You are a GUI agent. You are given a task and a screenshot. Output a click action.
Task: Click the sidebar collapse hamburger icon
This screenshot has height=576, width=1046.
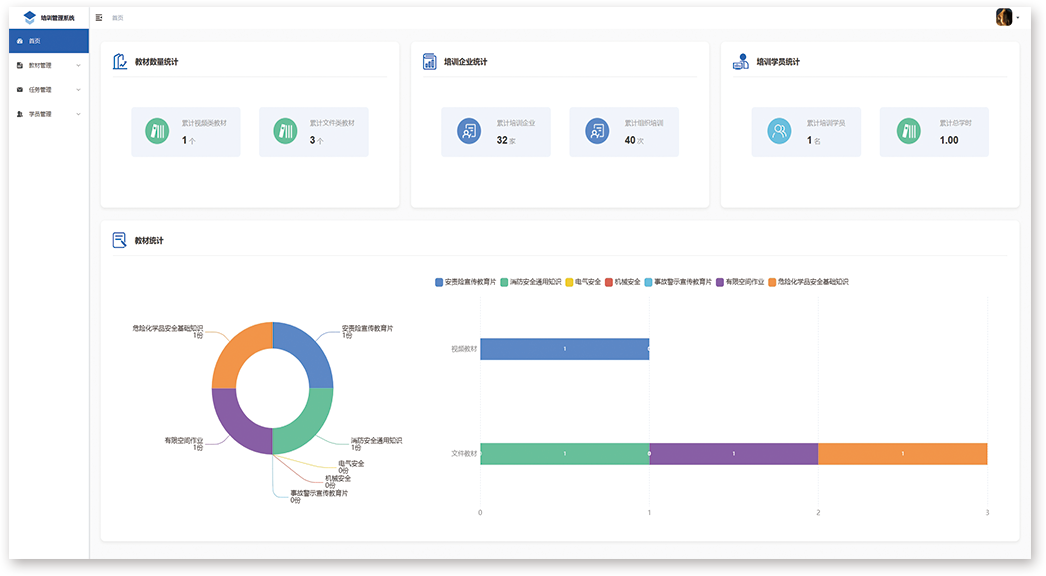pyautogui.click(x=99, y=18)
